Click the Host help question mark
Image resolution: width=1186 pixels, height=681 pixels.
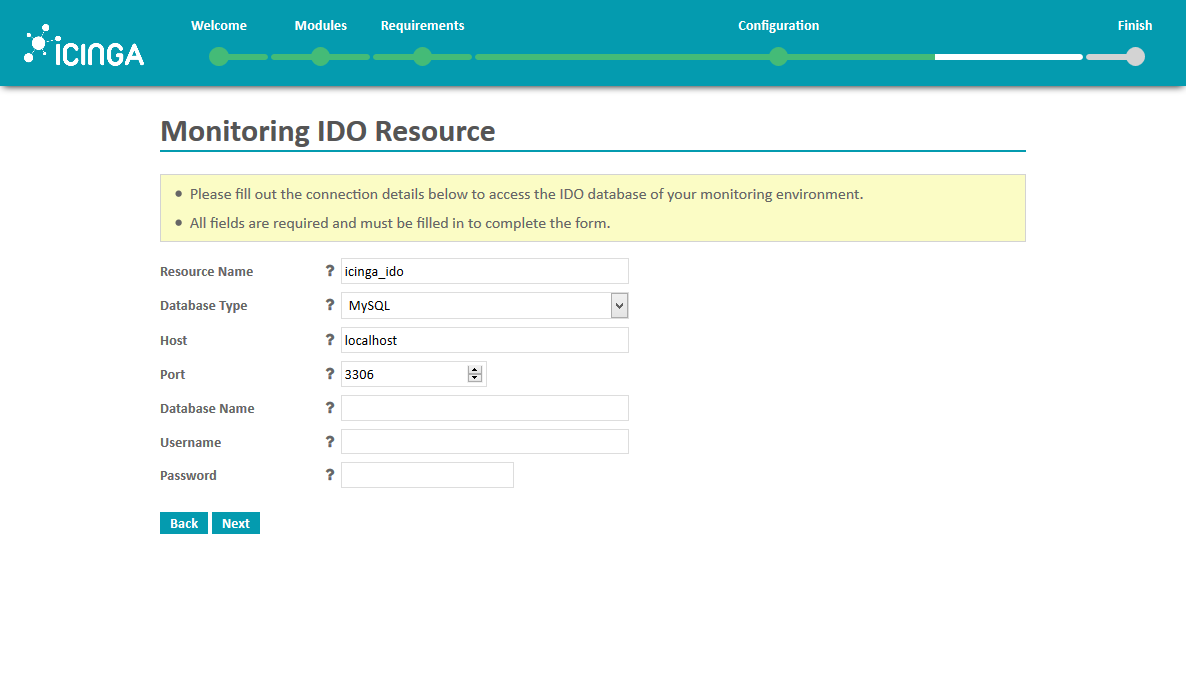tap(330, 340)
